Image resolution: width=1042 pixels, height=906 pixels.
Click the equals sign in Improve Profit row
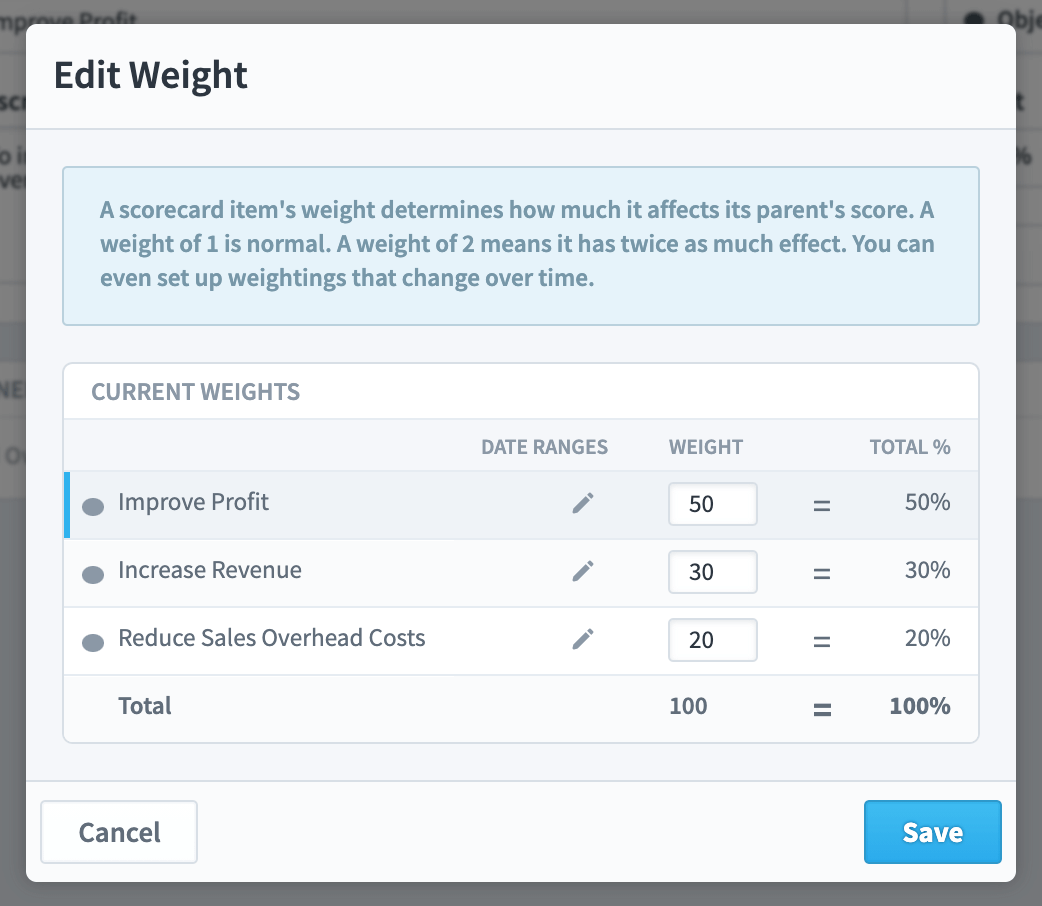pos(822,506)
